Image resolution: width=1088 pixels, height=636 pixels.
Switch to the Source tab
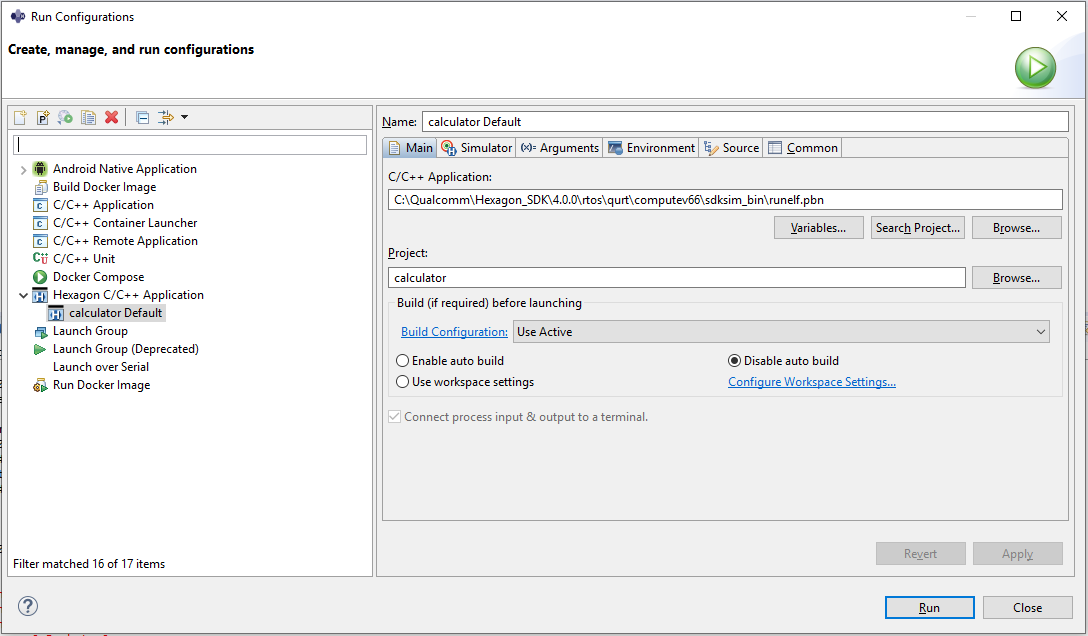tap(731, 148)
